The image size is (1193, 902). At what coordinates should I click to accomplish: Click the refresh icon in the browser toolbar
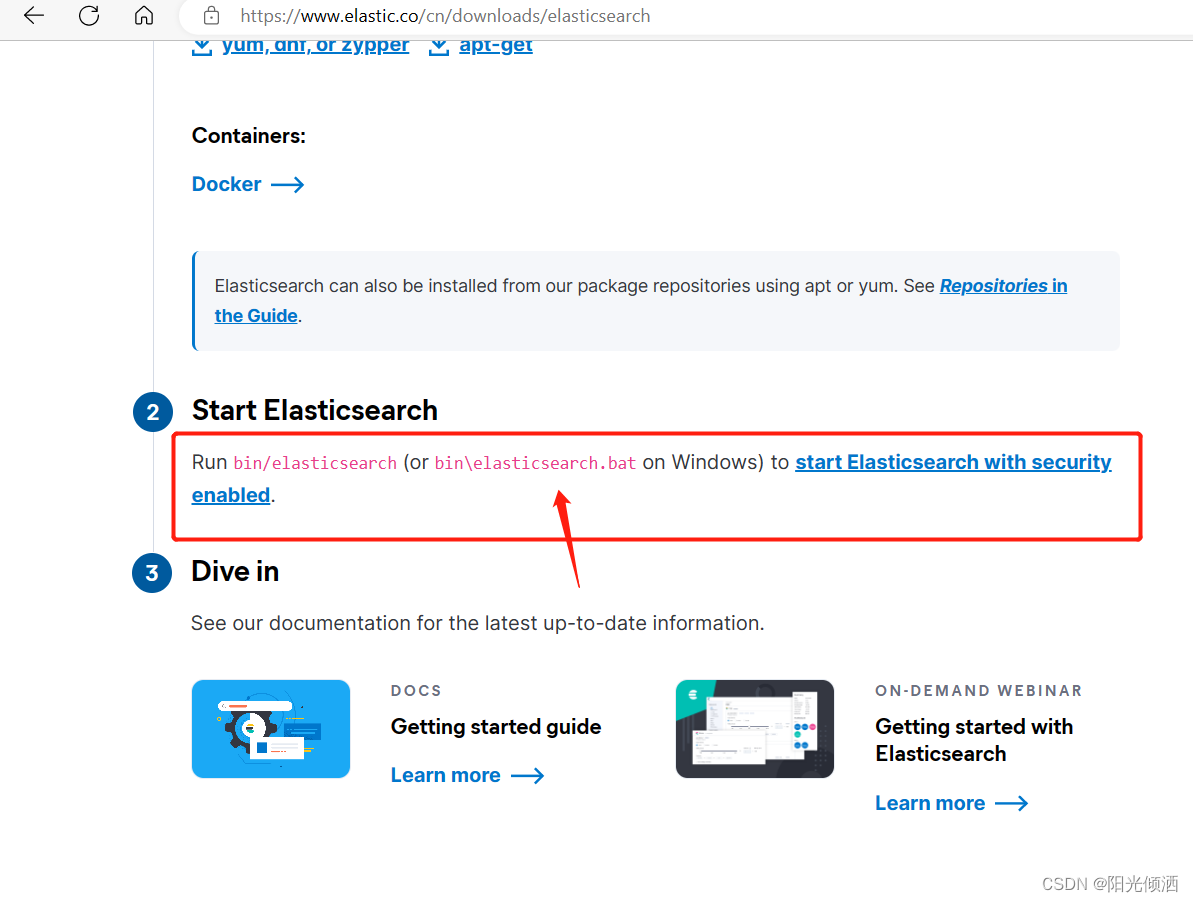pyautogui.click(x=88, y=15)
